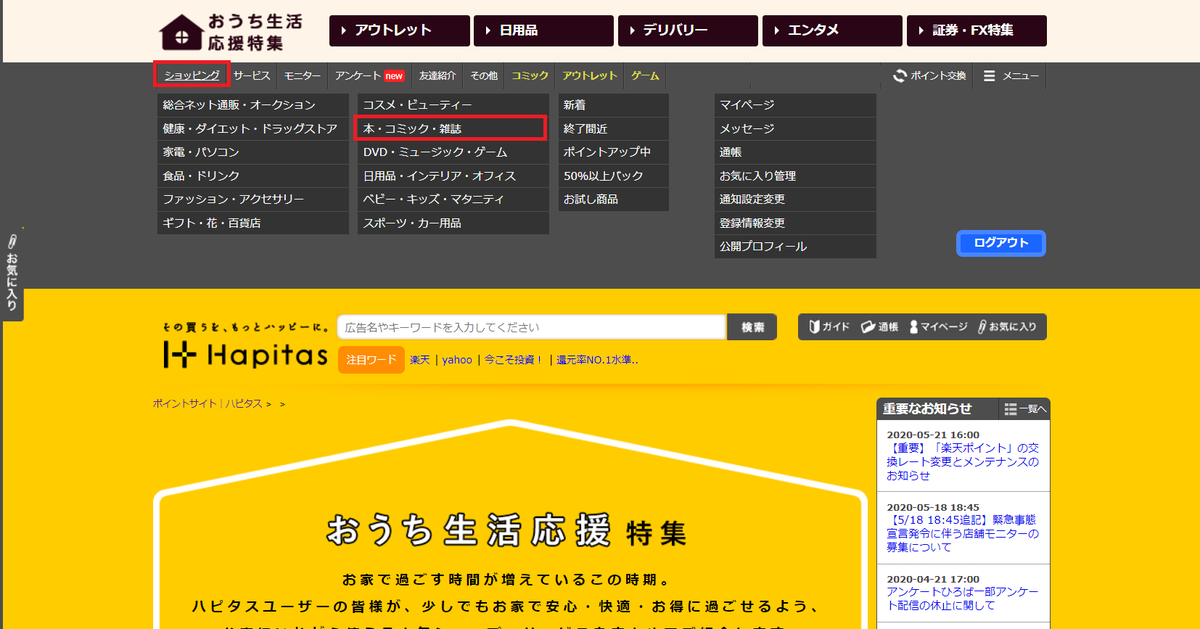Viewport: 1200px width, 629px height.
Task: Focus the keyword search input field
Action: point(531,327)
